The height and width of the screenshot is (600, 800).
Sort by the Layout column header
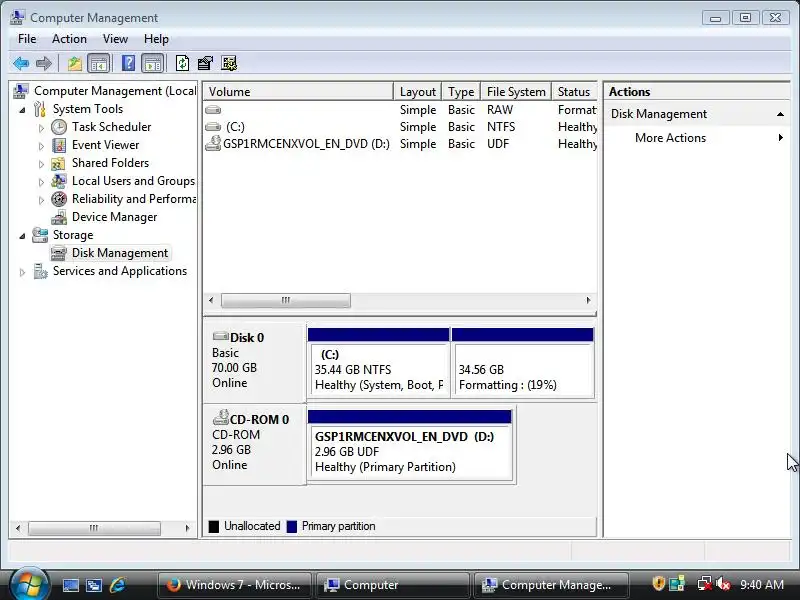[x=417, y=91]
